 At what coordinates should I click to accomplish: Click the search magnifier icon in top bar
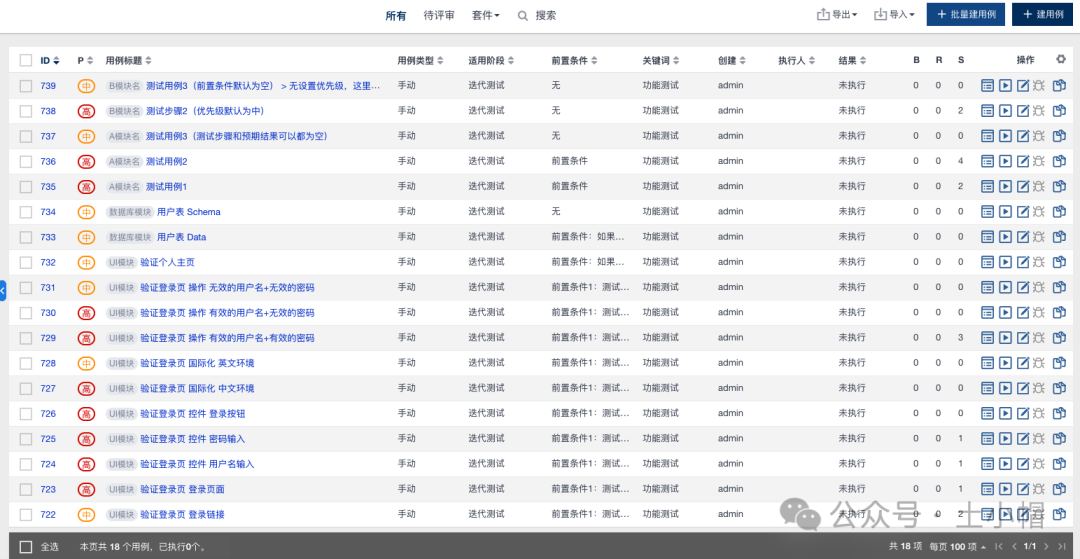(523, 15)
